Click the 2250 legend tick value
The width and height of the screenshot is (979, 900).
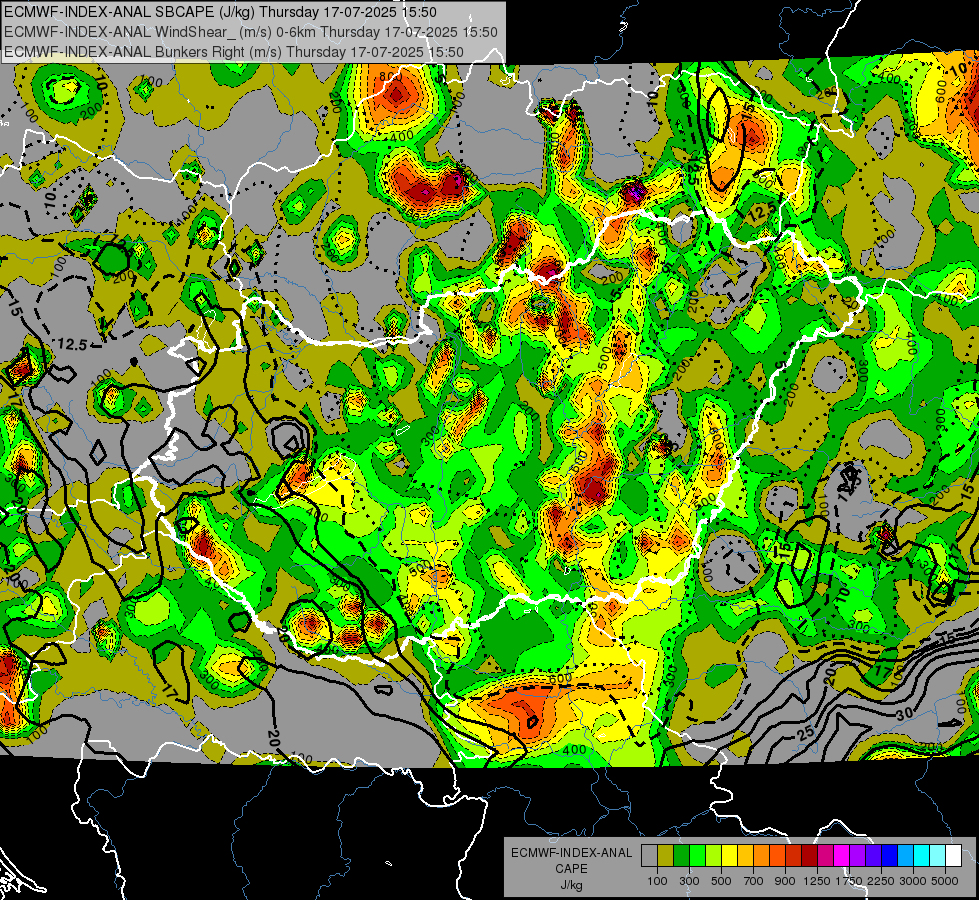pyautogui.click(x=881, y=881)
